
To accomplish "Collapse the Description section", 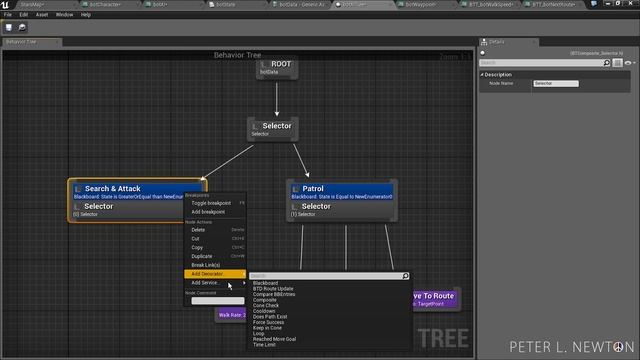I will coord(482,75).
